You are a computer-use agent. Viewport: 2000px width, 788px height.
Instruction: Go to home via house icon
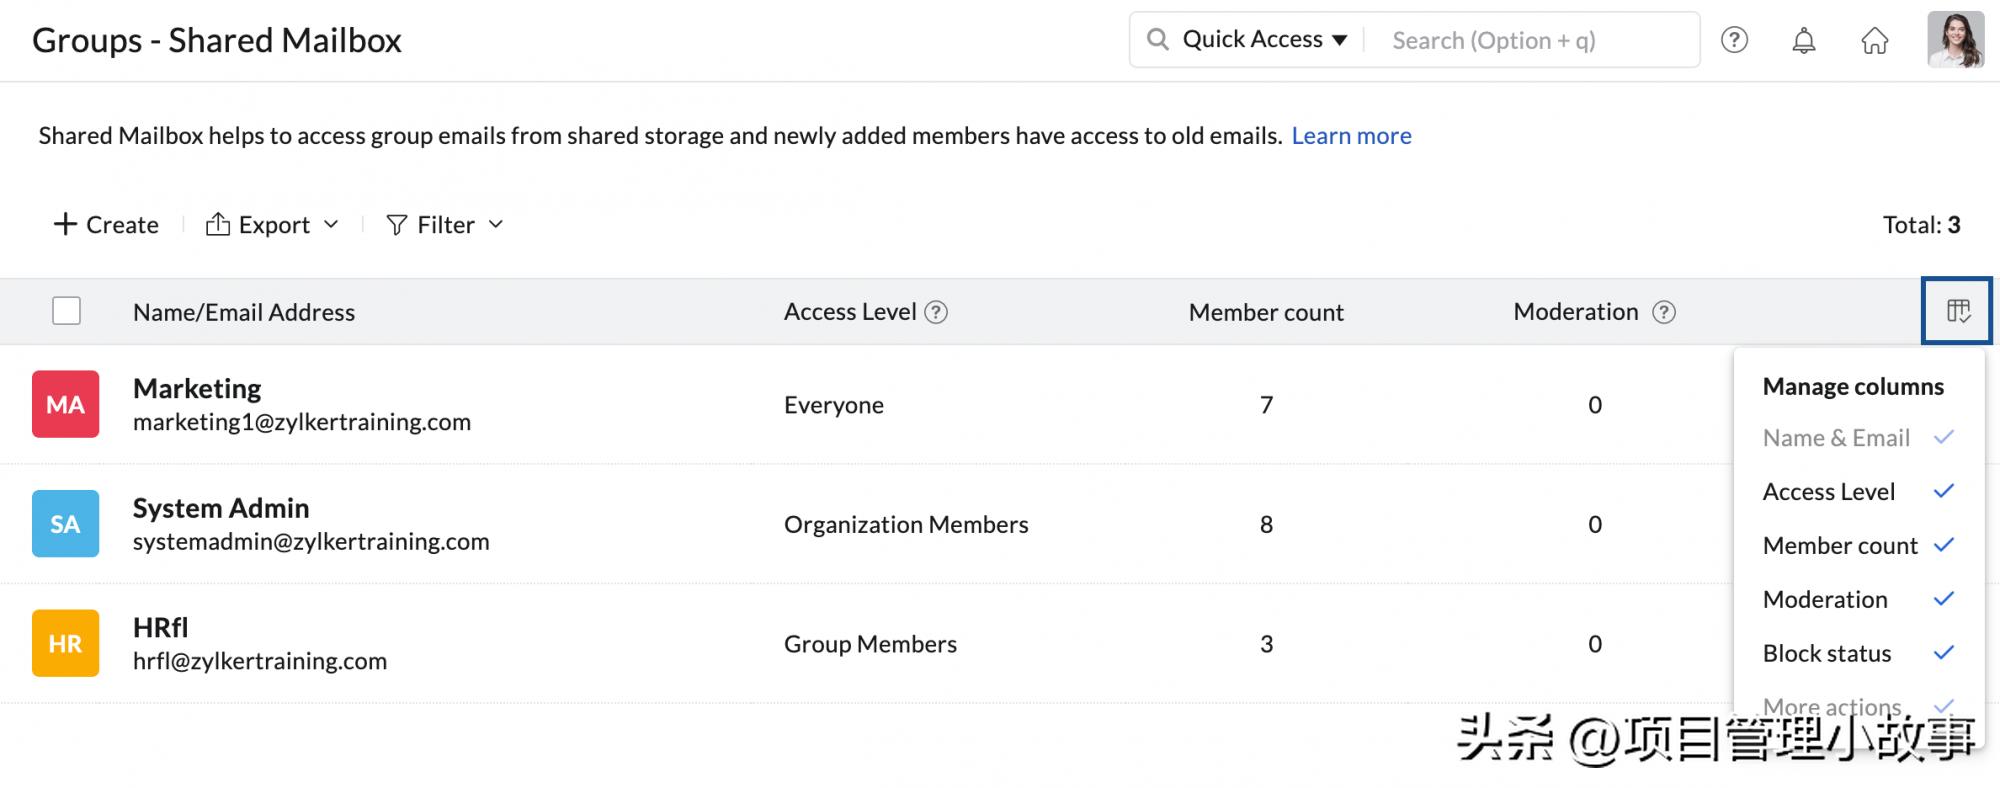coord(1874,40)
